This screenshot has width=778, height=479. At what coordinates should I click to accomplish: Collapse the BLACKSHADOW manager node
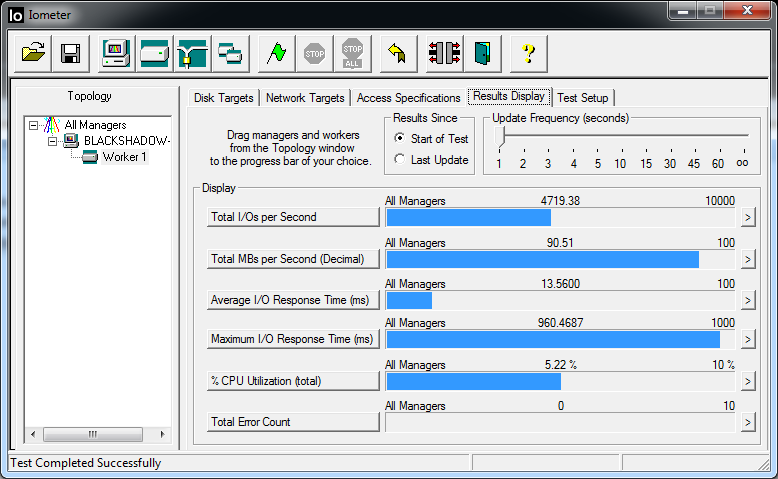(x=52, y=141)
